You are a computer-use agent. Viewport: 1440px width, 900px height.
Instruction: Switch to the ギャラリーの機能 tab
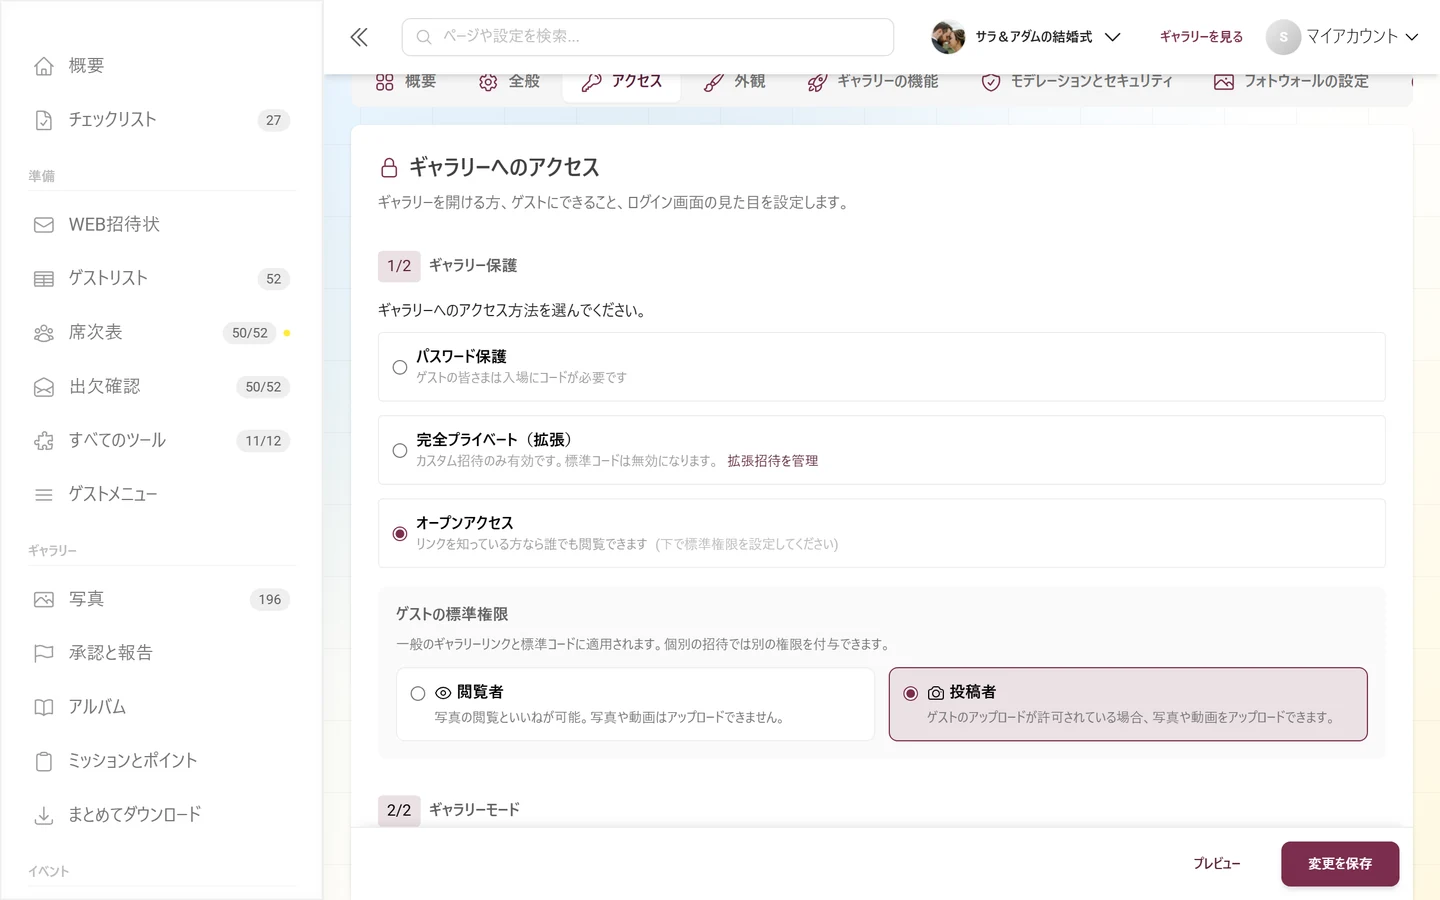873,82
